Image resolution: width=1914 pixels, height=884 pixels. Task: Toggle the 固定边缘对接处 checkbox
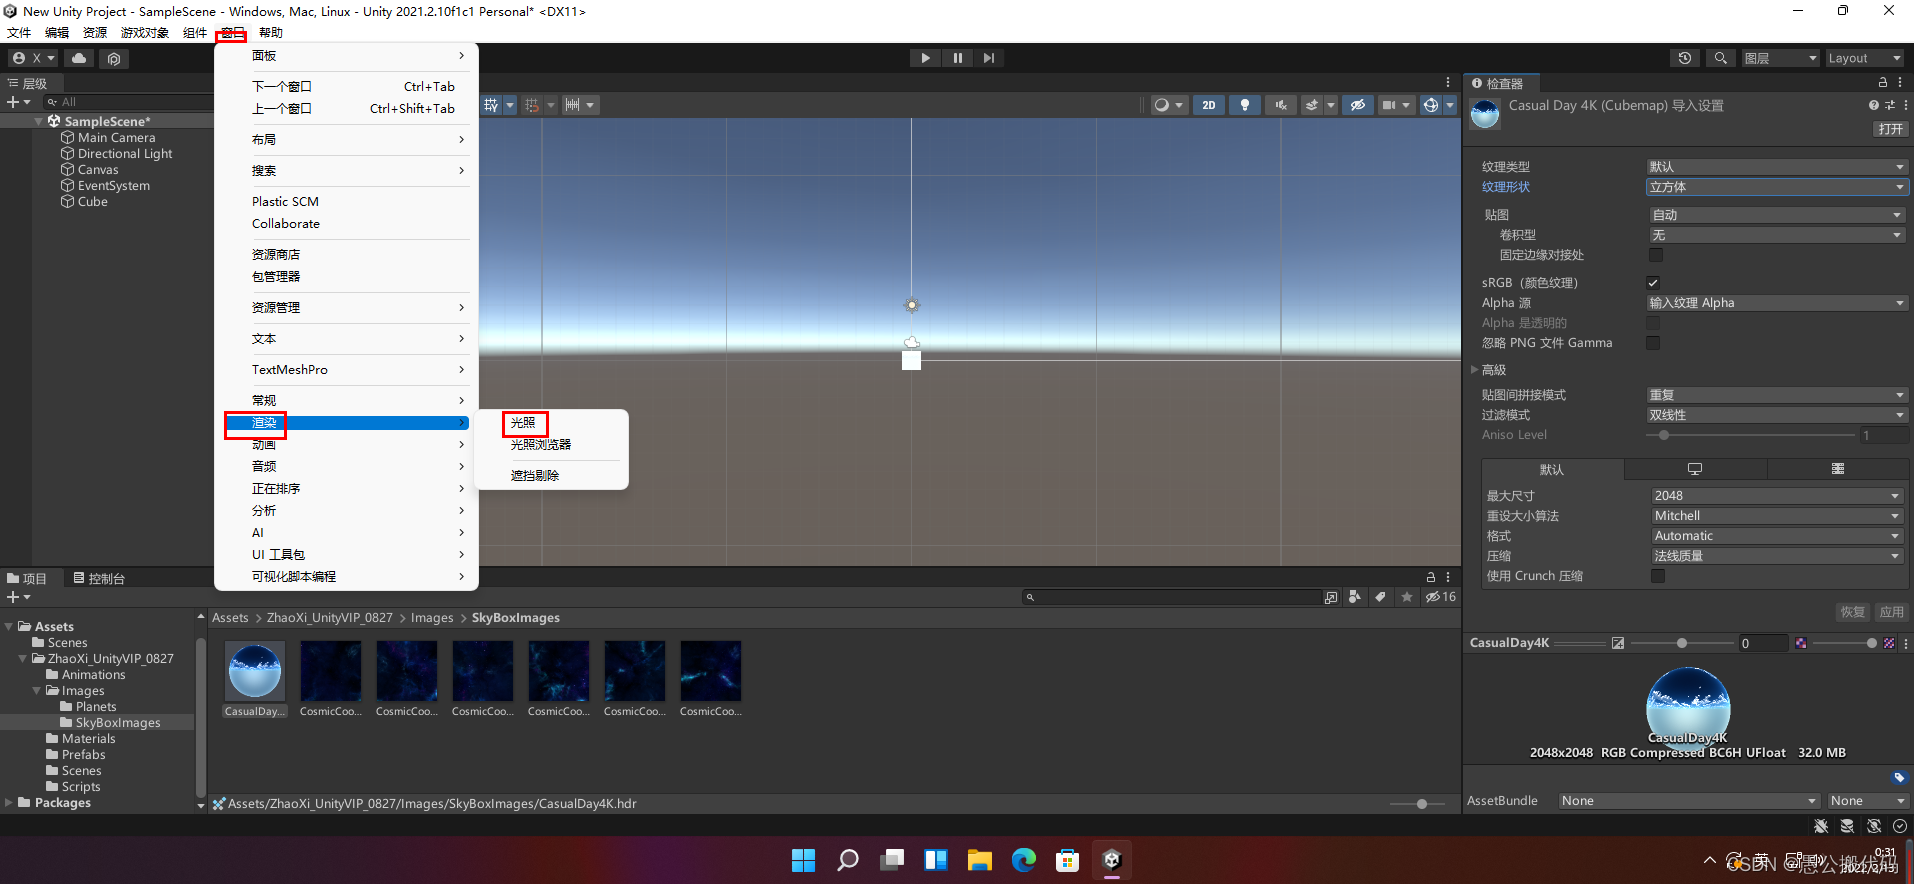[1656, 255]
